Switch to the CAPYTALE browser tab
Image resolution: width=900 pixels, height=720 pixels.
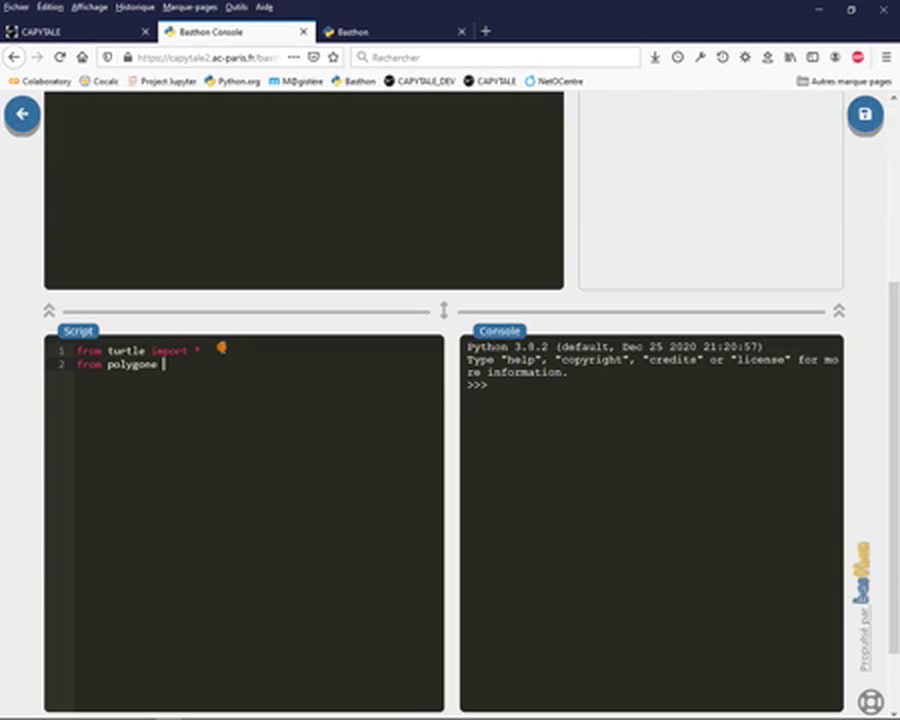point(60,32)
